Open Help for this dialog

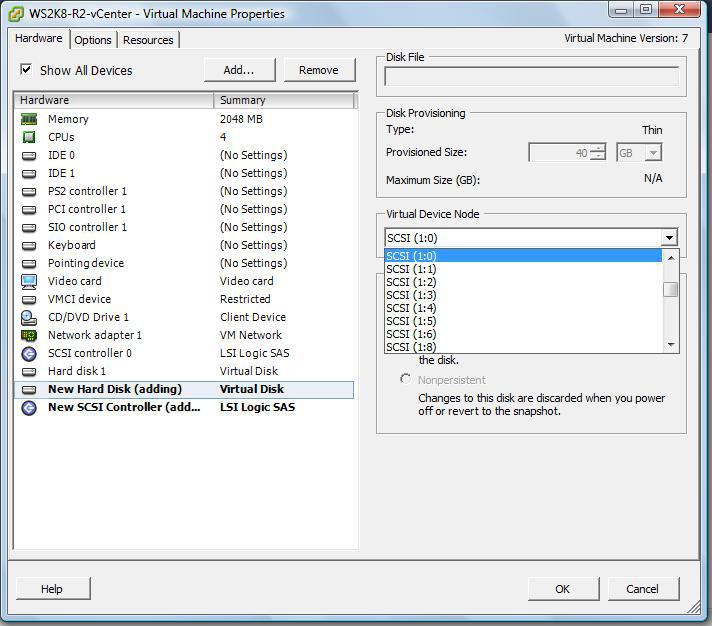tap(52, 589)
